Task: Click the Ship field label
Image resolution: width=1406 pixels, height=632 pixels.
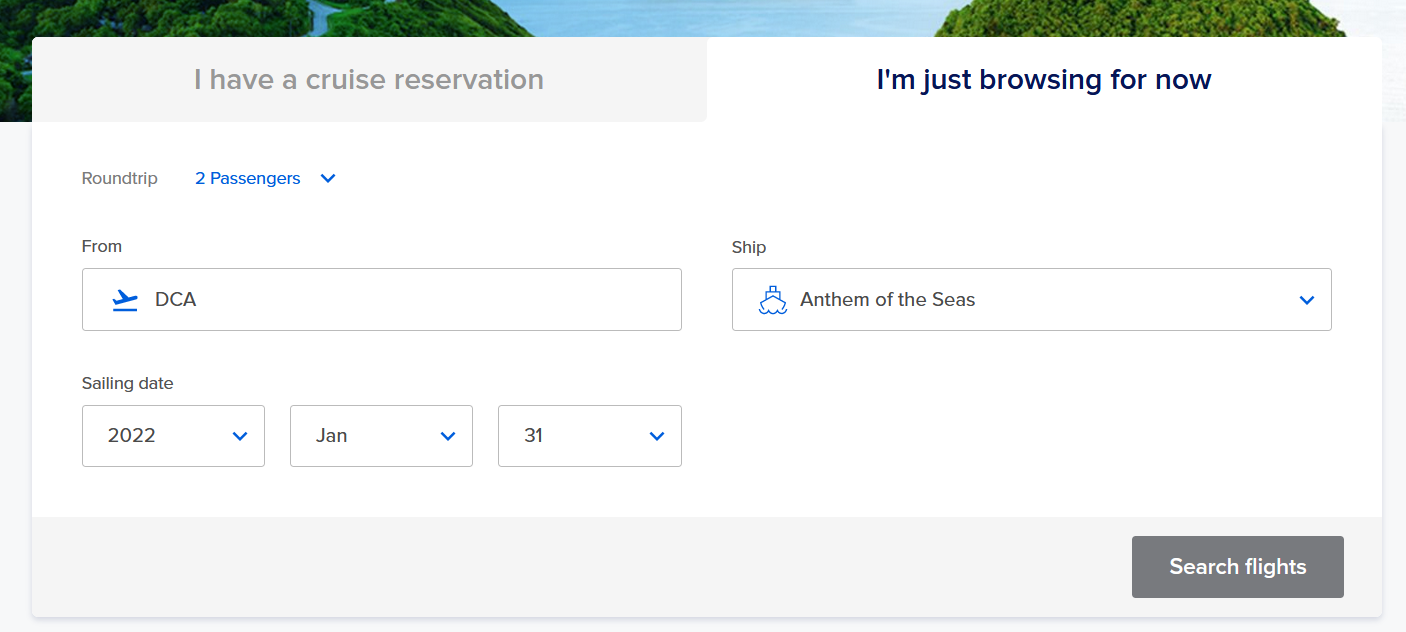Action: click(749, 247)
